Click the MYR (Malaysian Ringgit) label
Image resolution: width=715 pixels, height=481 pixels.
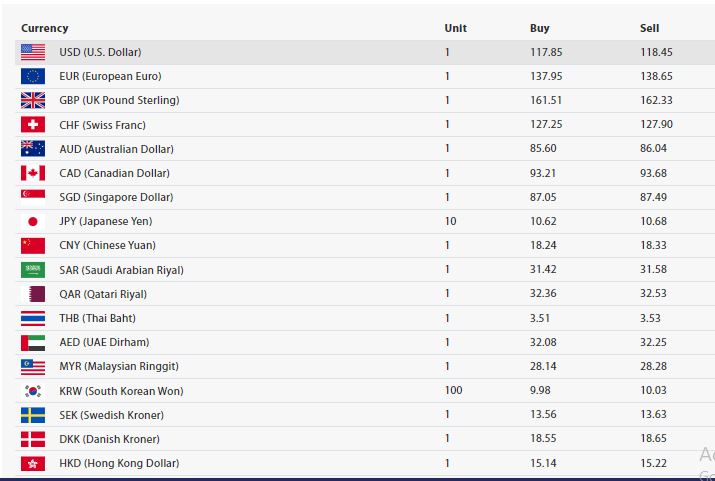tap(119, 367)
